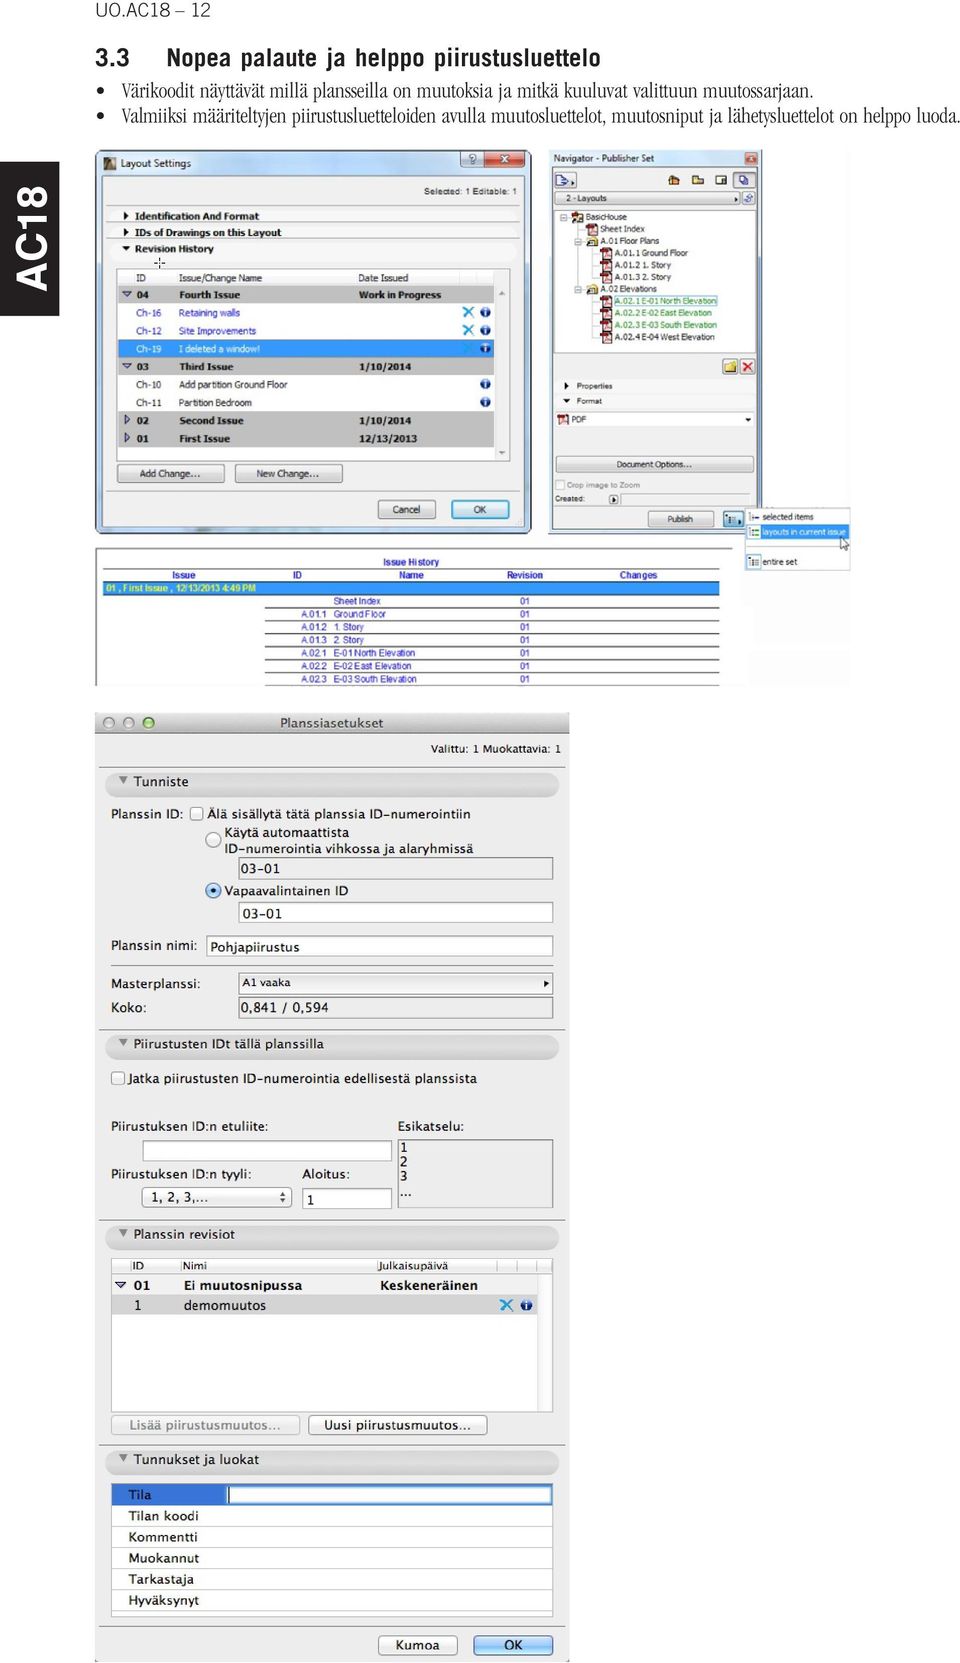Screen dimensions: 960x1663
Task: Expand Properties in Navigator
Action: click(567, 386)
